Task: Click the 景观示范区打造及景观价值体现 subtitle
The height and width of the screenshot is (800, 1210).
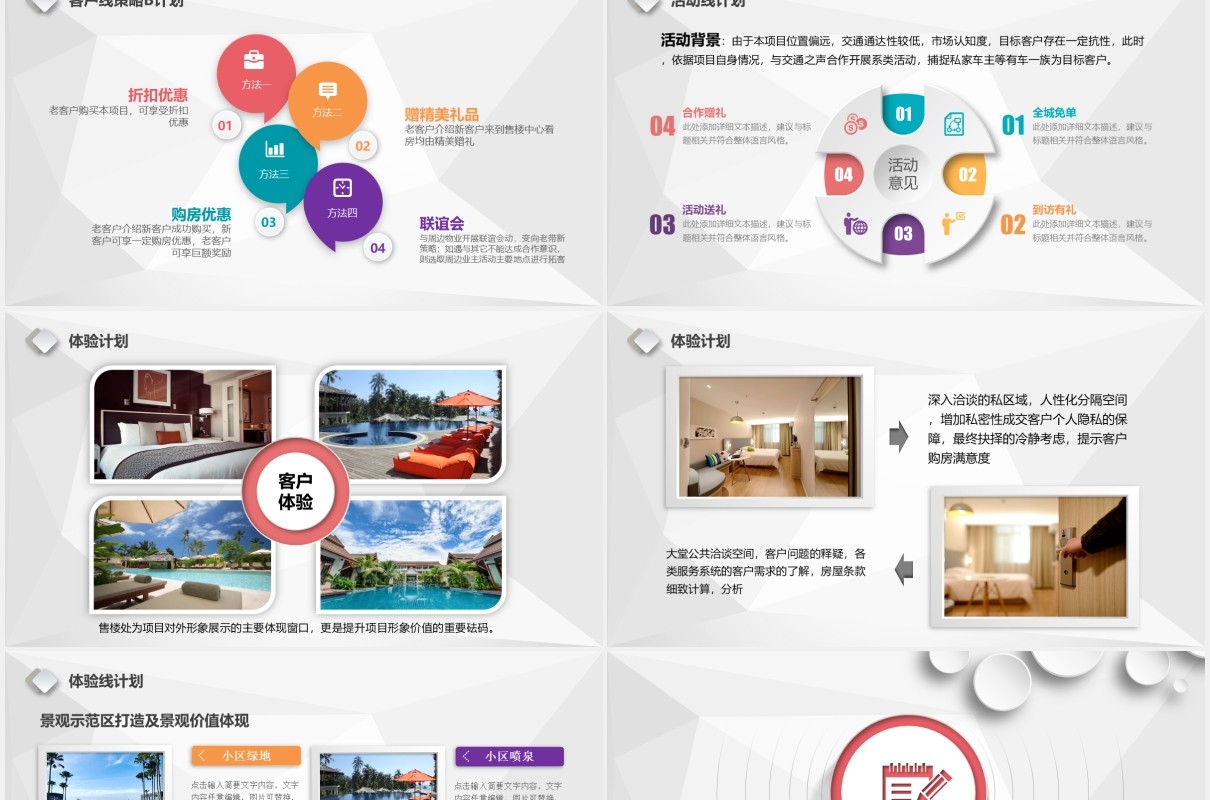Action: click(144, 721)
